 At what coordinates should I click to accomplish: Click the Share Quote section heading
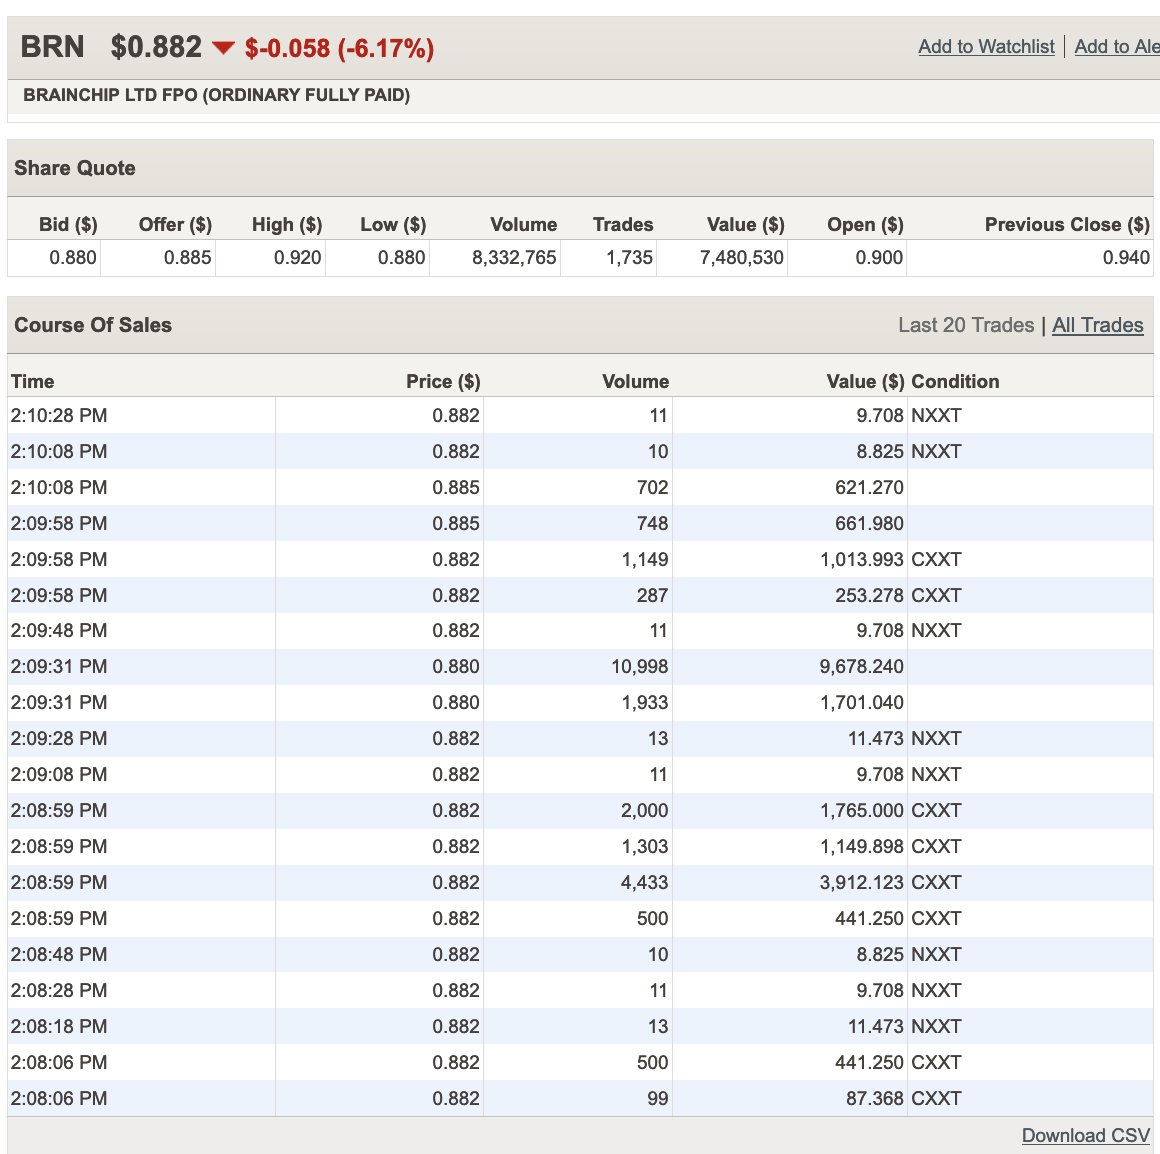pyautogui.click(x=75, y=168)
